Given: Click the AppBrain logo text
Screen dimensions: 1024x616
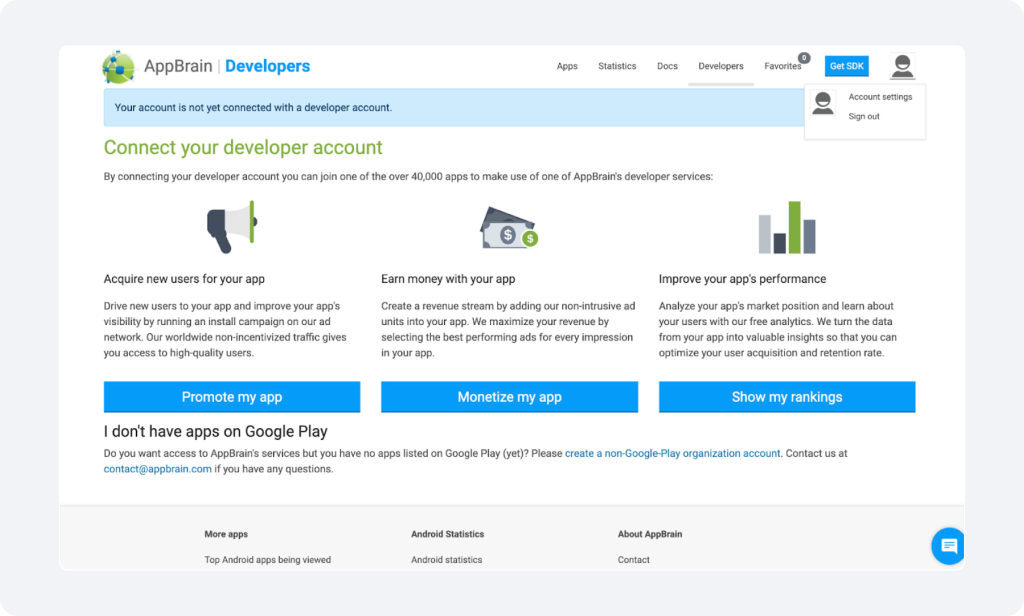Looking at the screenshot, I should coord(178,66).
